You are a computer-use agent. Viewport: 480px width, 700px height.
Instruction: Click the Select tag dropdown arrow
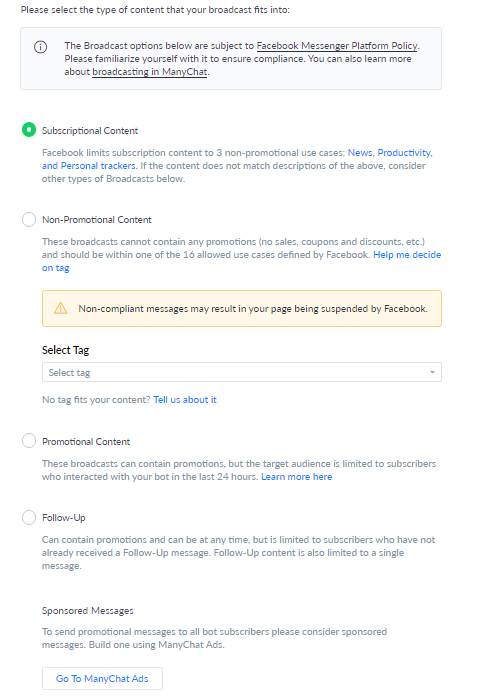(x=432, y=372)
